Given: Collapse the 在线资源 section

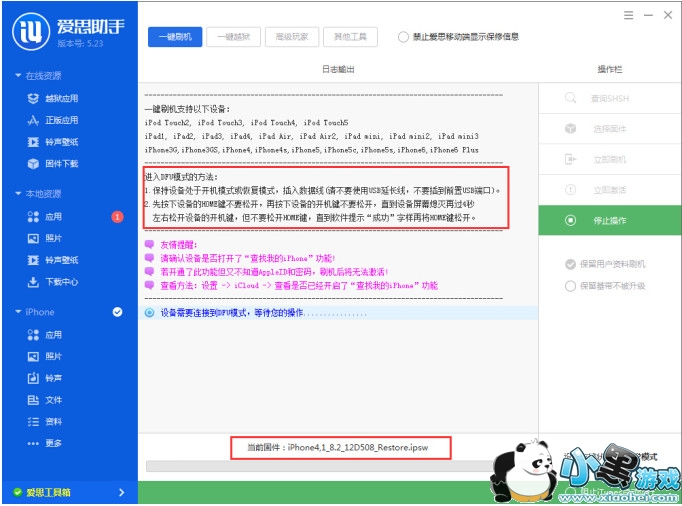Looking at the screenshot, I should [18, 76].
